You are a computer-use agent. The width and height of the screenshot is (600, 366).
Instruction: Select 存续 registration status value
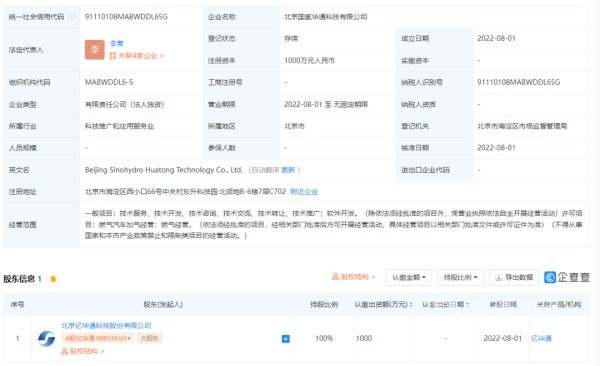[291, 38]
